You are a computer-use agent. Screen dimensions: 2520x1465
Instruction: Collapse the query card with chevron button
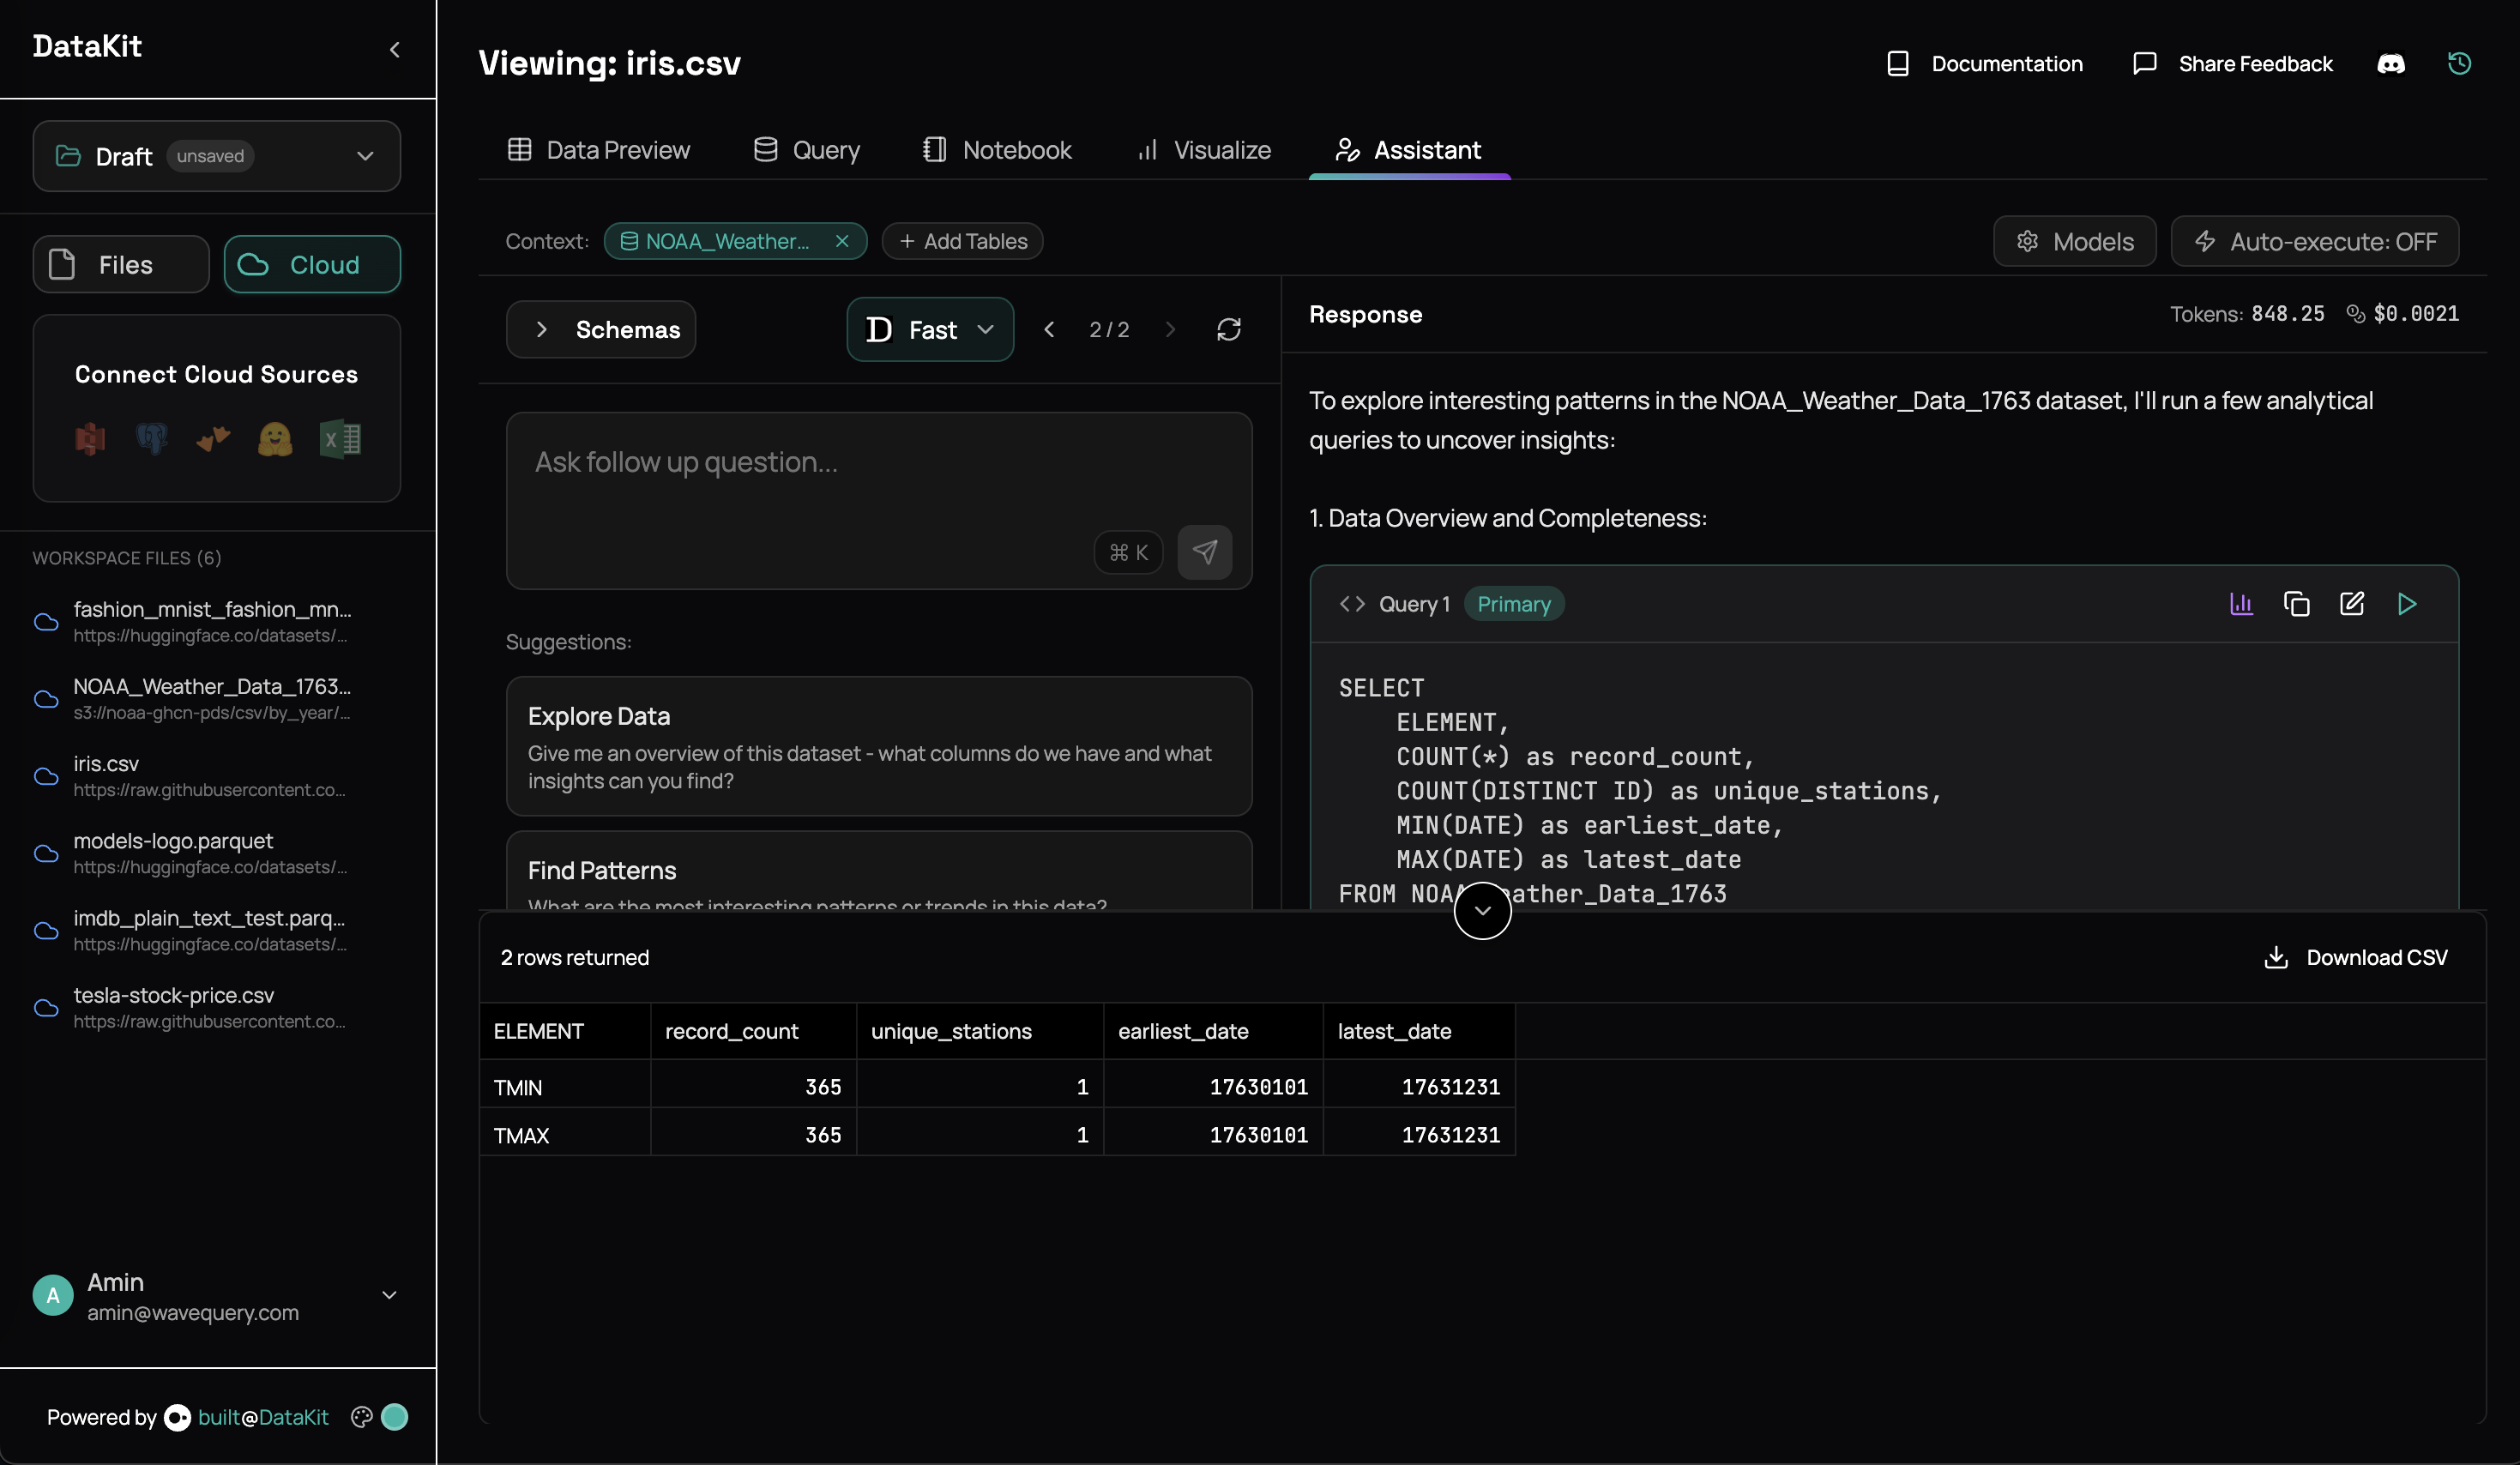pyautogui.click(x=1482, y=910)
